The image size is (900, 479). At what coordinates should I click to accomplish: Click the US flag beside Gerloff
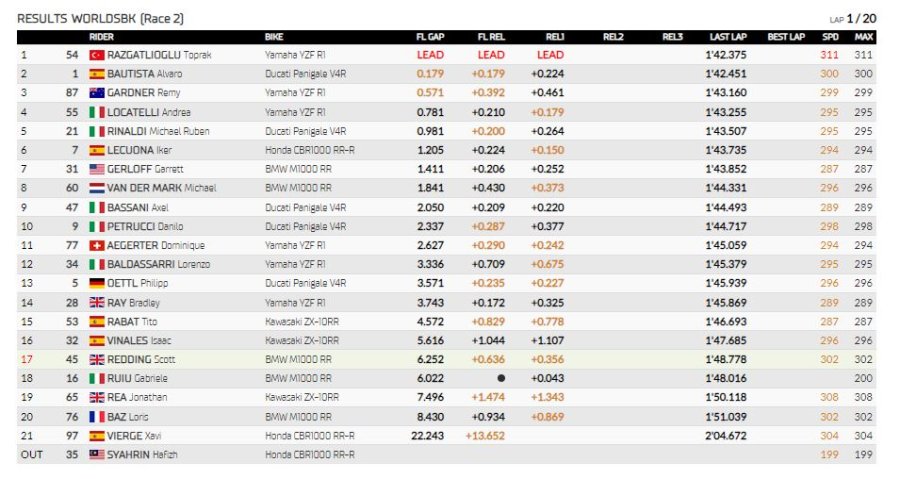pos(97,169)
